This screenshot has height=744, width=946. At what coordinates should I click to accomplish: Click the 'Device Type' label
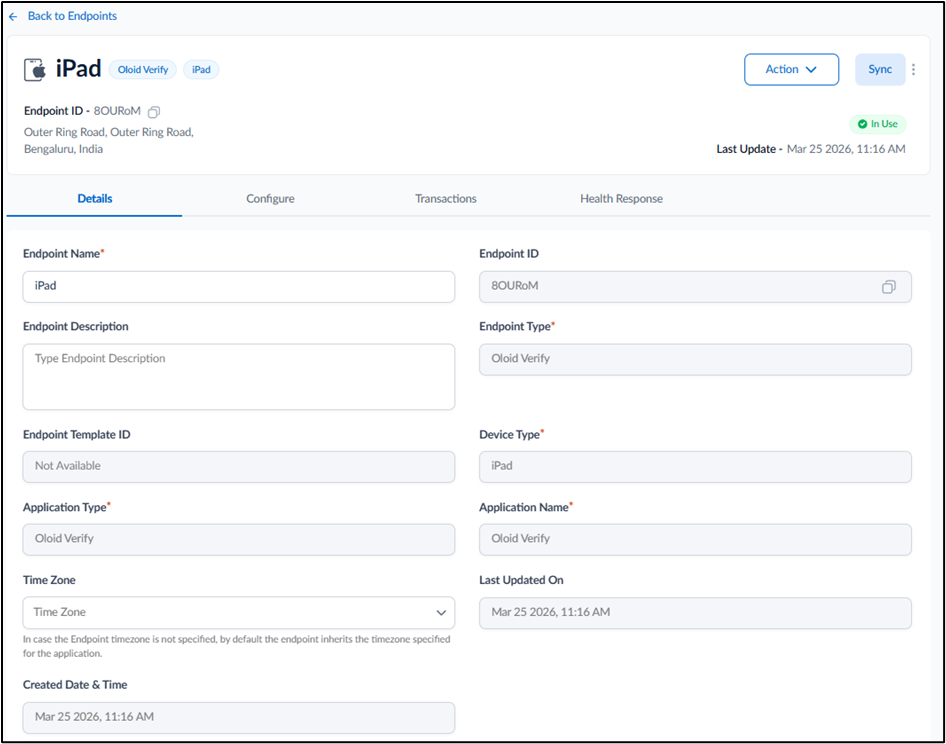(x=510, y=434)
